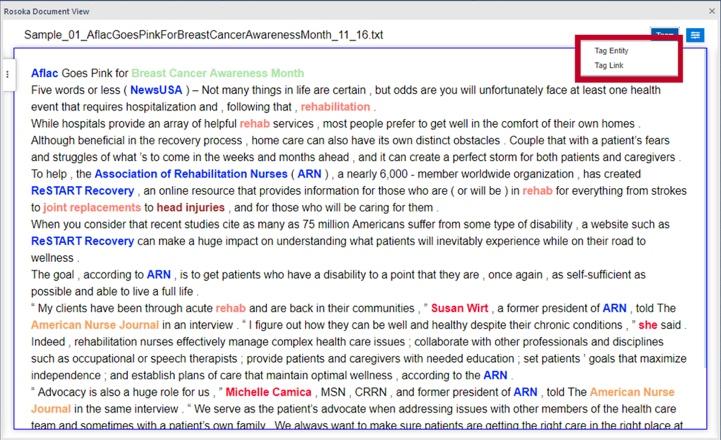Click the three-dot side panel handle
The image size is (721, 440).
pos(8,74)
